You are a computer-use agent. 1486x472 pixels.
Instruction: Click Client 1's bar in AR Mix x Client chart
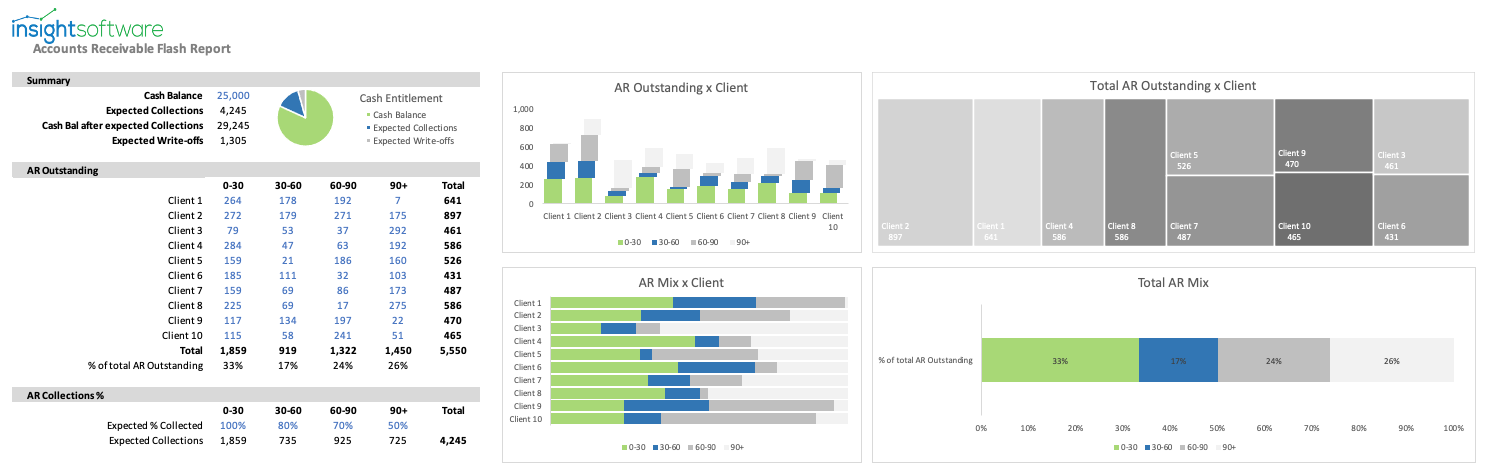[x=698, y=302]
